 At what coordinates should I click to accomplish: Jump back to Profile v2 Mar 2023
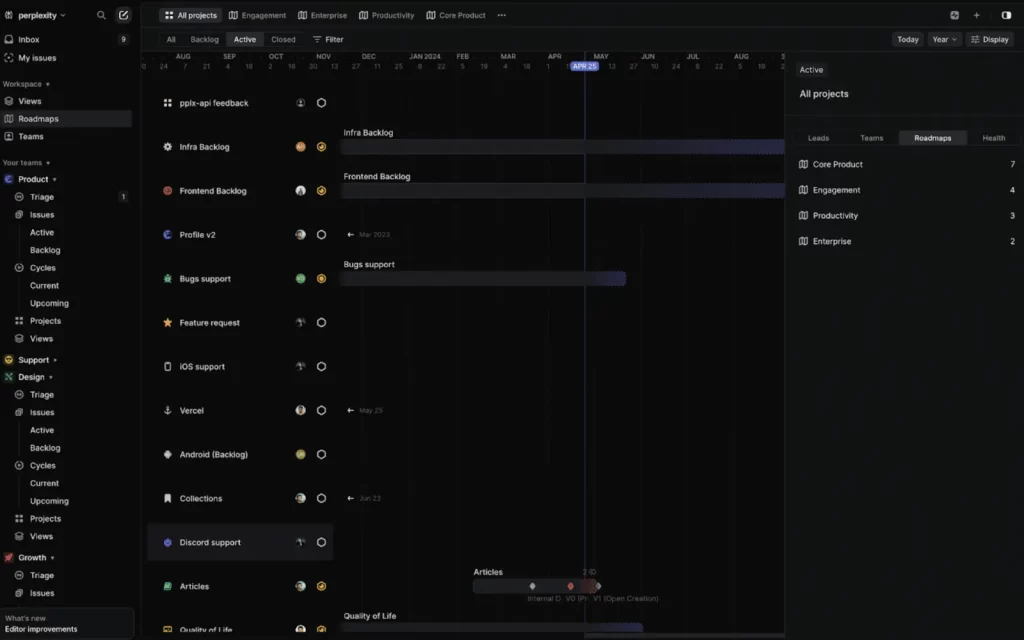point(369,234)
